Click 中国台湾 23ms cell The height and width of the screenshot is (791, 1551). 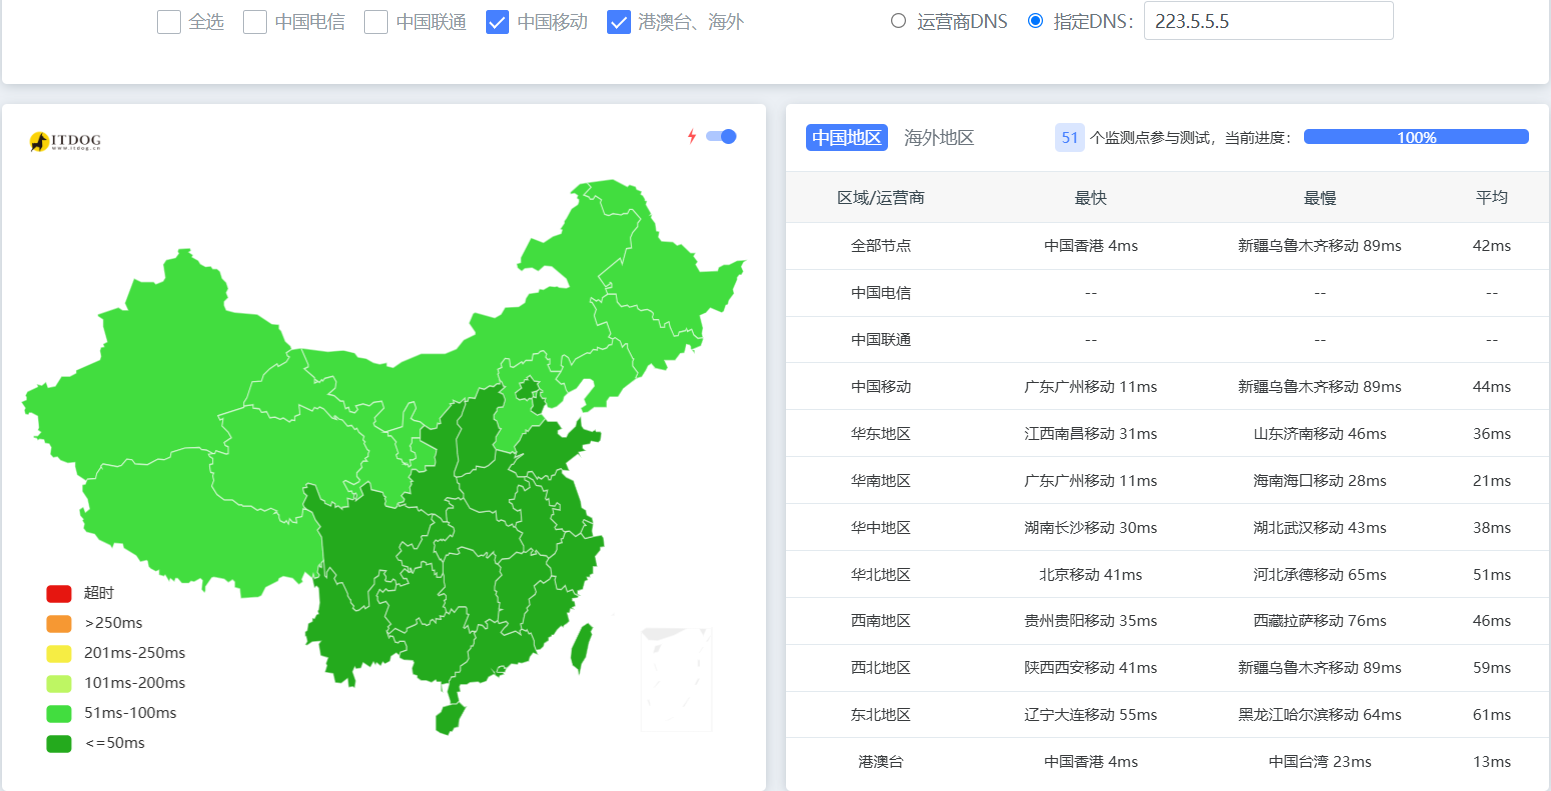1320,762
